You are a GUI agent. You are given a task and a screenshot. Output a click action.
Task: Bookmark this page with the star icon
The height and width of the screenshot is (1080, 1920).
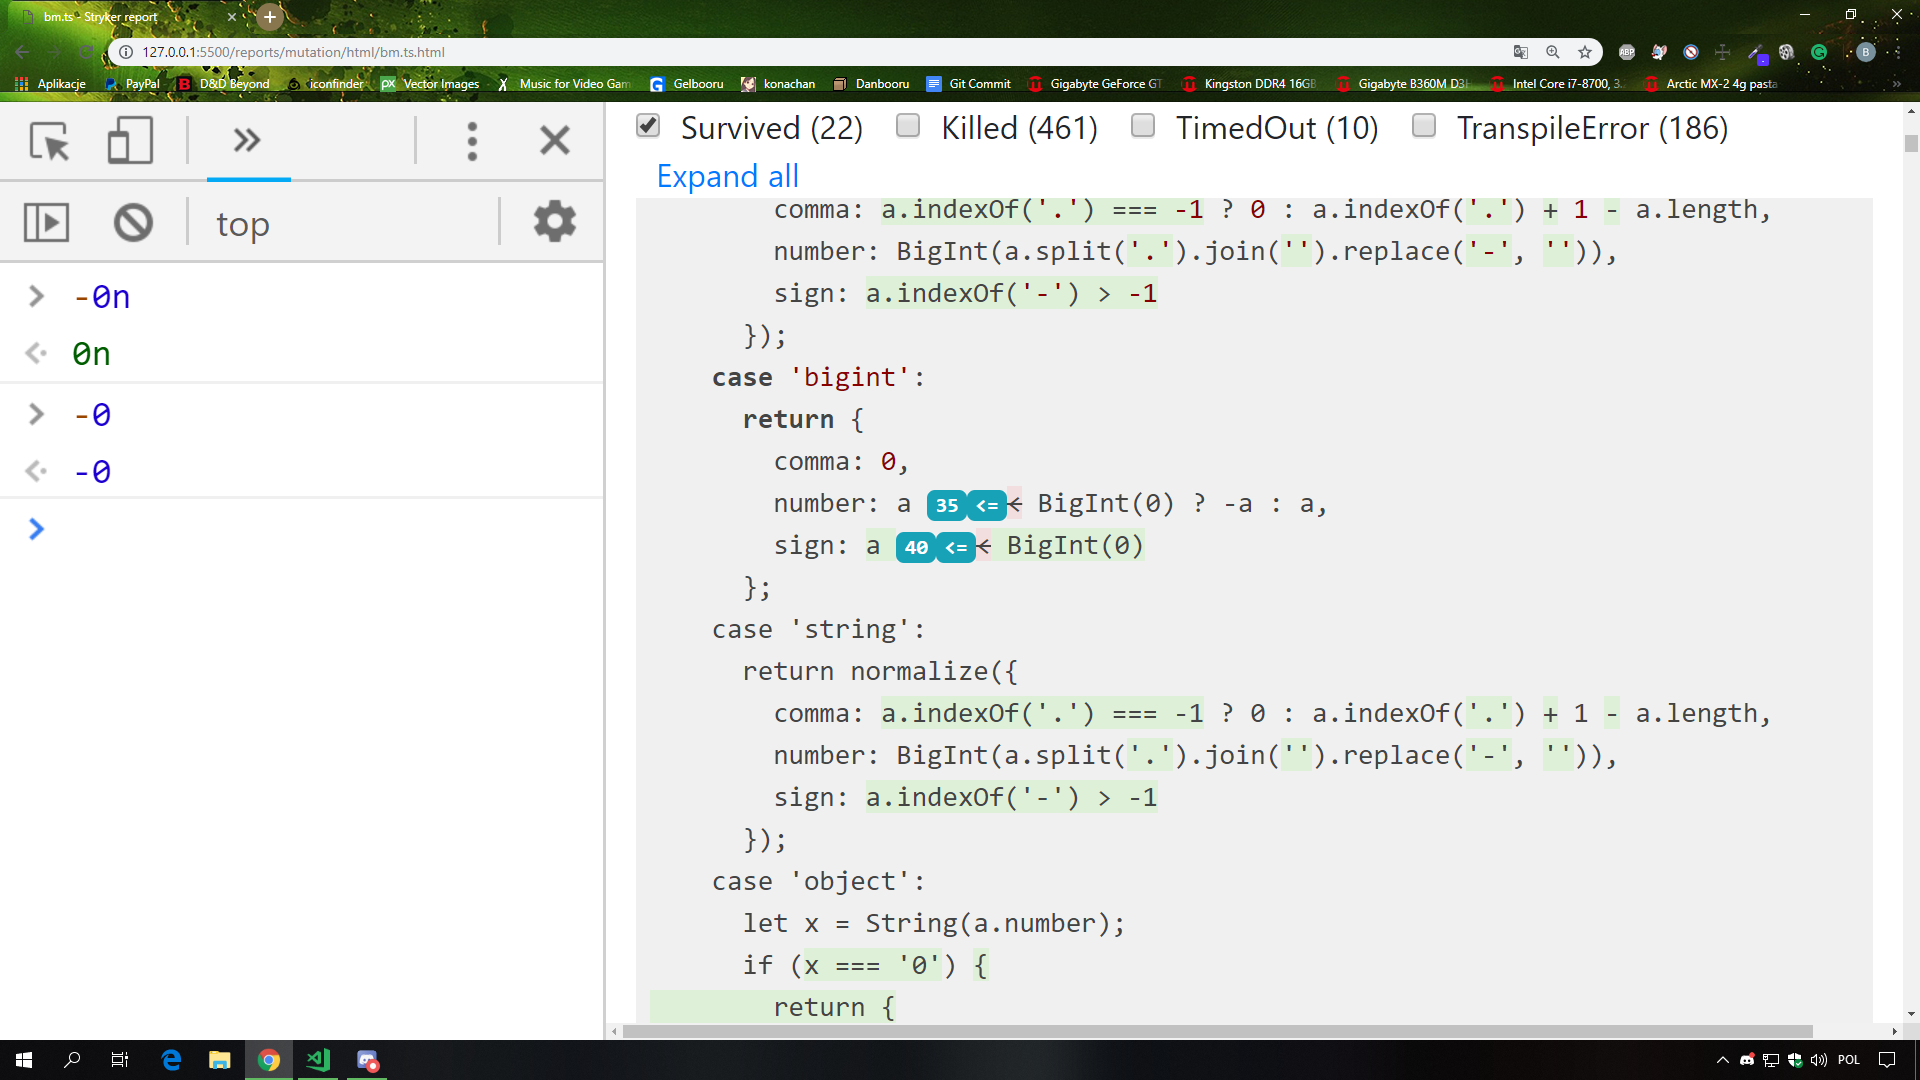click(x=1585, y=52)
